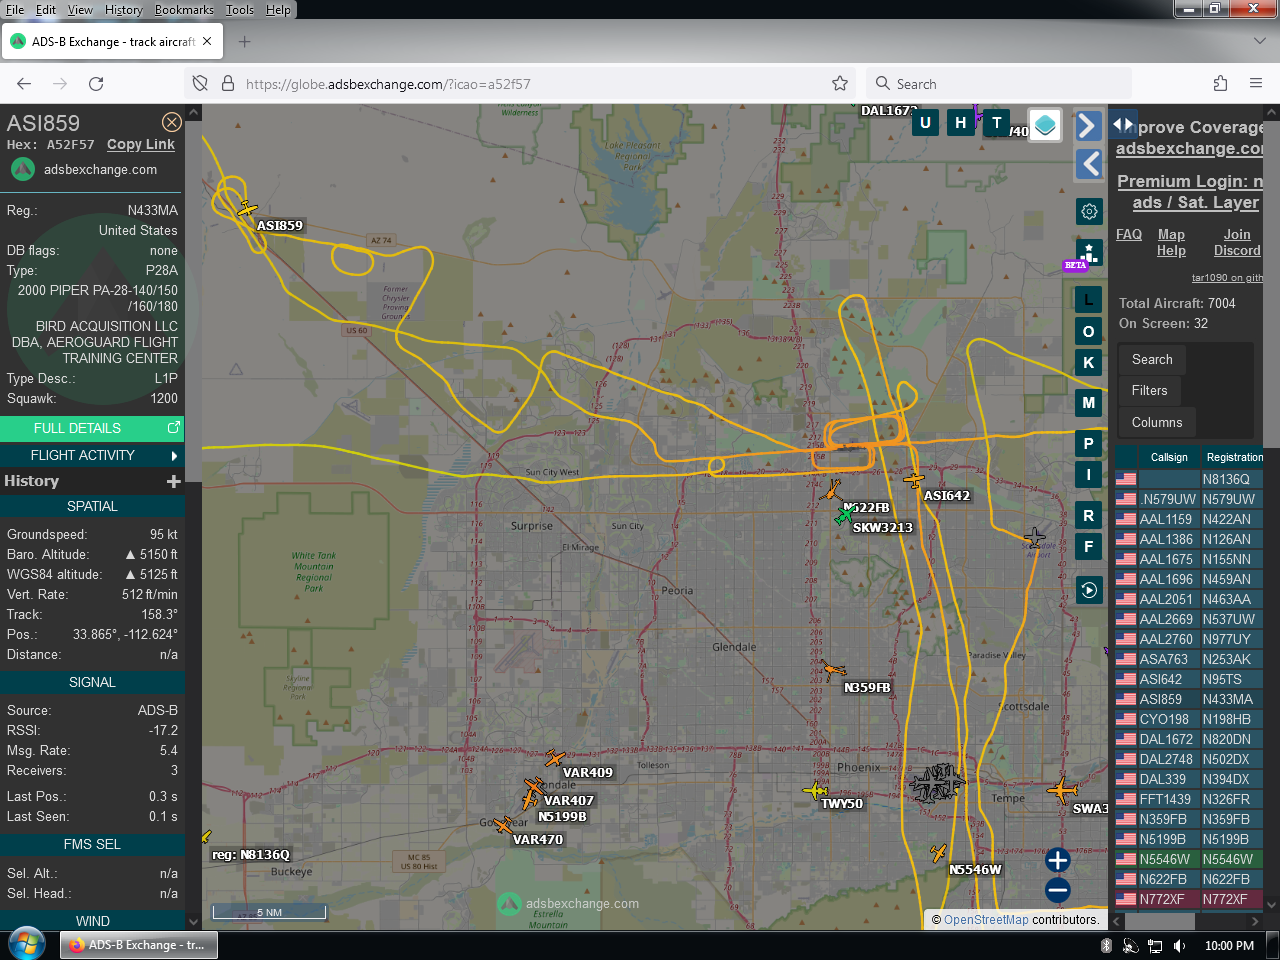Click the adsbexchange.com logo in info panel
Image resolution: width=1280 pixels, height=960 pixels.
coord(23,170)
